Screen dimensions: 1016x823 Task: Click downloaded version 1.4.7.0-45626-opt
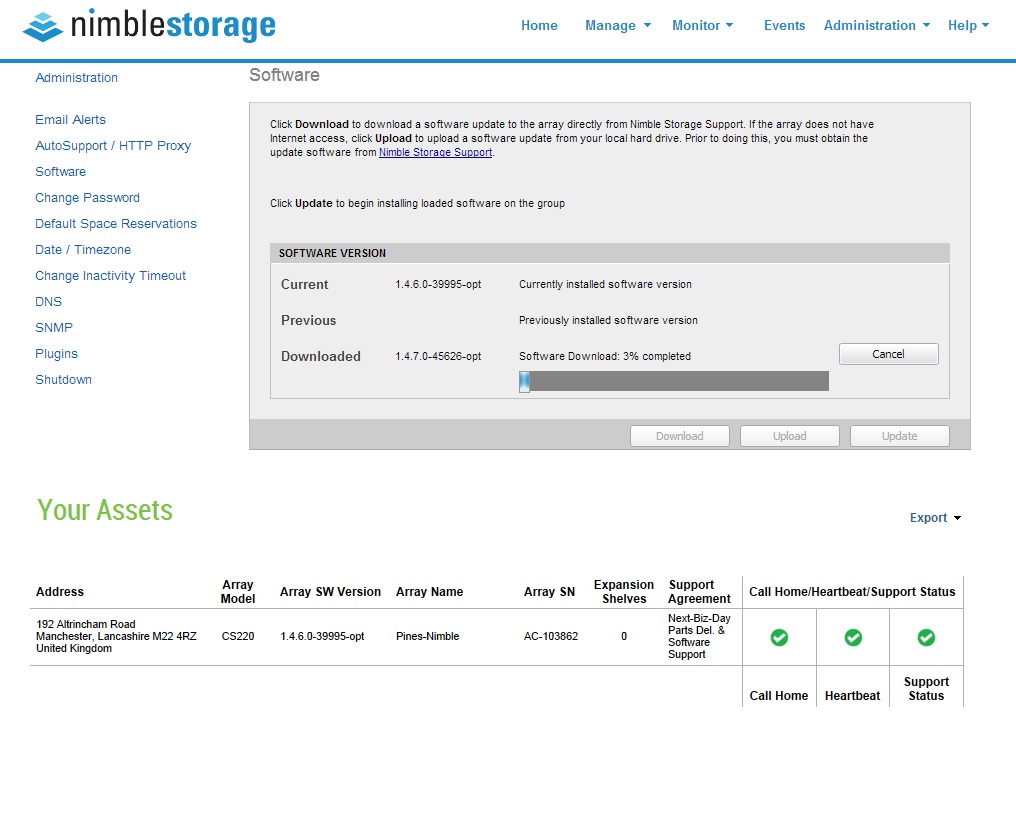point(438,356)
